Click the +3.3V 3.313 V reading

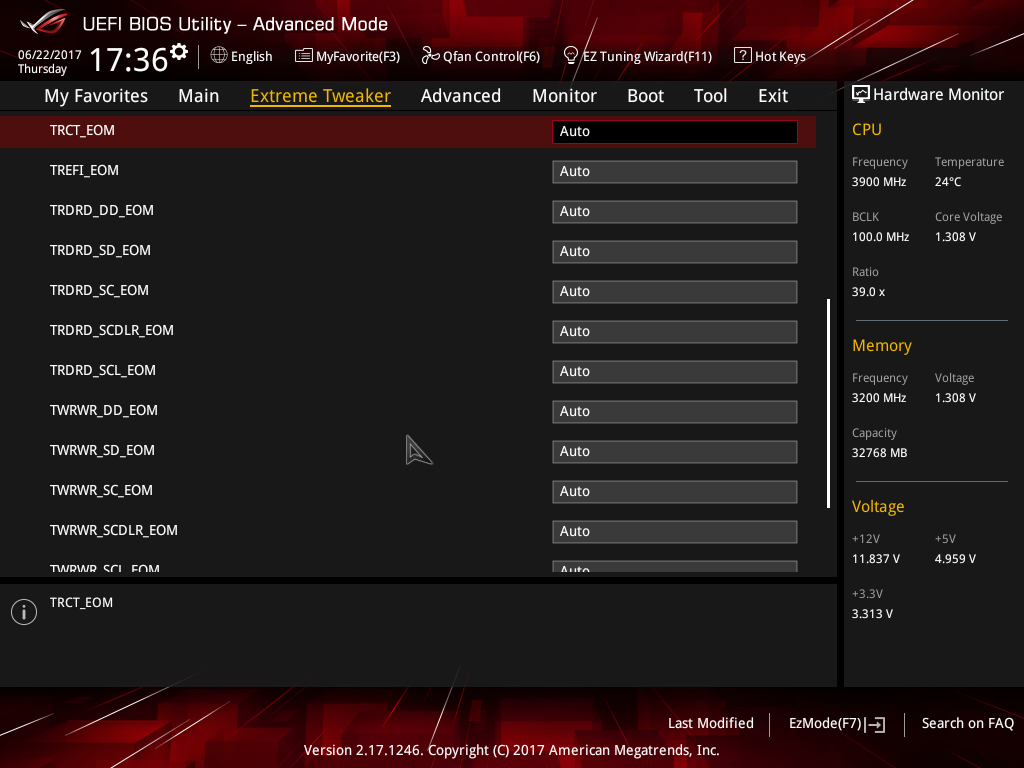872,614
